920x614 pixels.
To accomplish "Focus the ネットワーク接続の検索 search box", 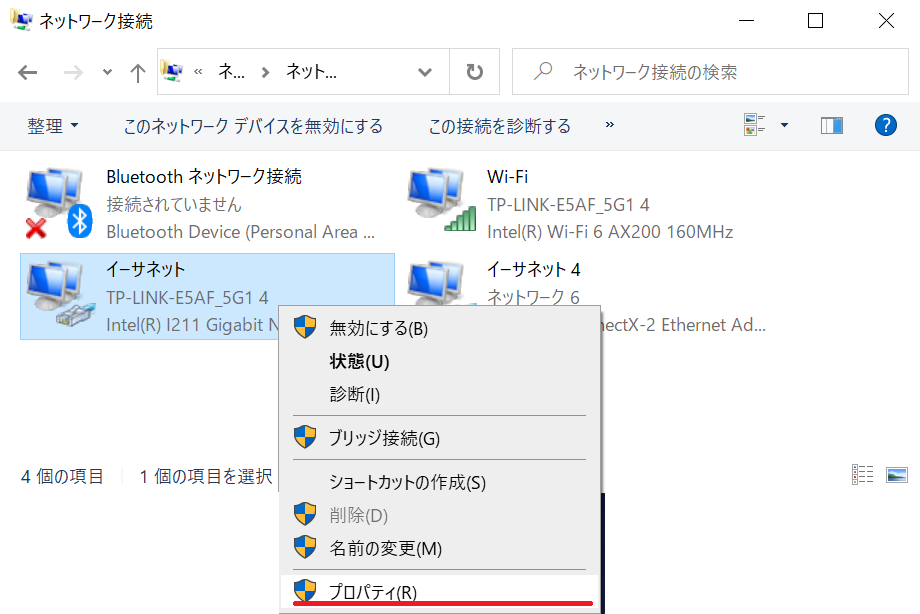I will coord(710,72).
